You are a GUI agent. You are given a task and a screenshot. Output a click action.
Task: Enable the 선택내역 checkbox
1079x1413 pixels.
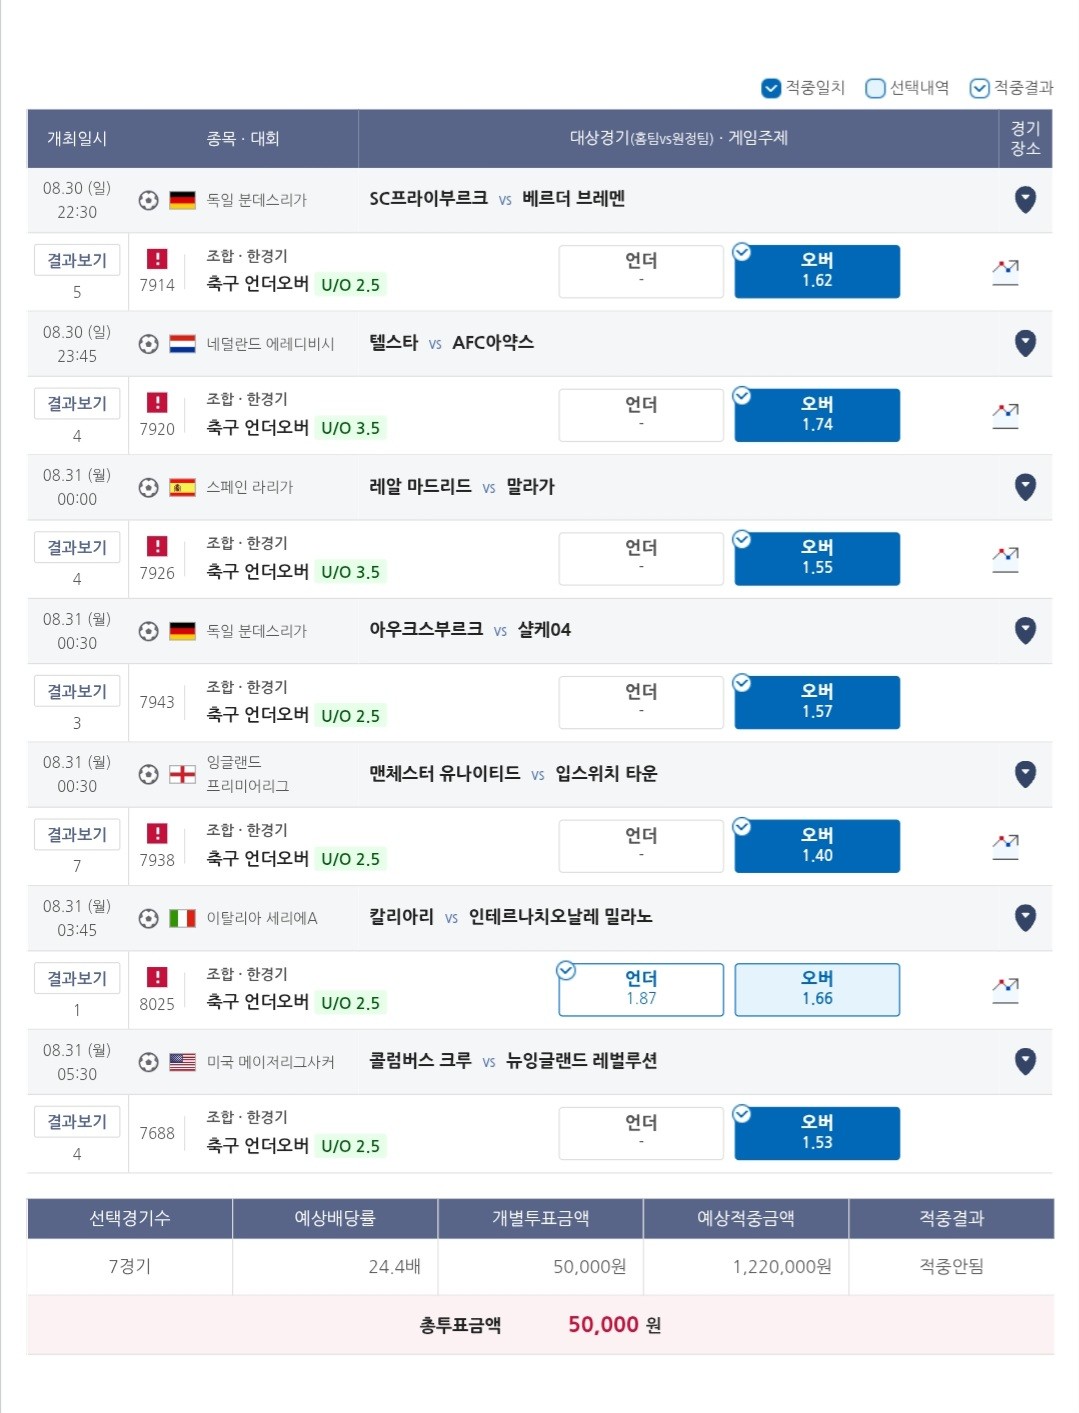pos(875,88)
